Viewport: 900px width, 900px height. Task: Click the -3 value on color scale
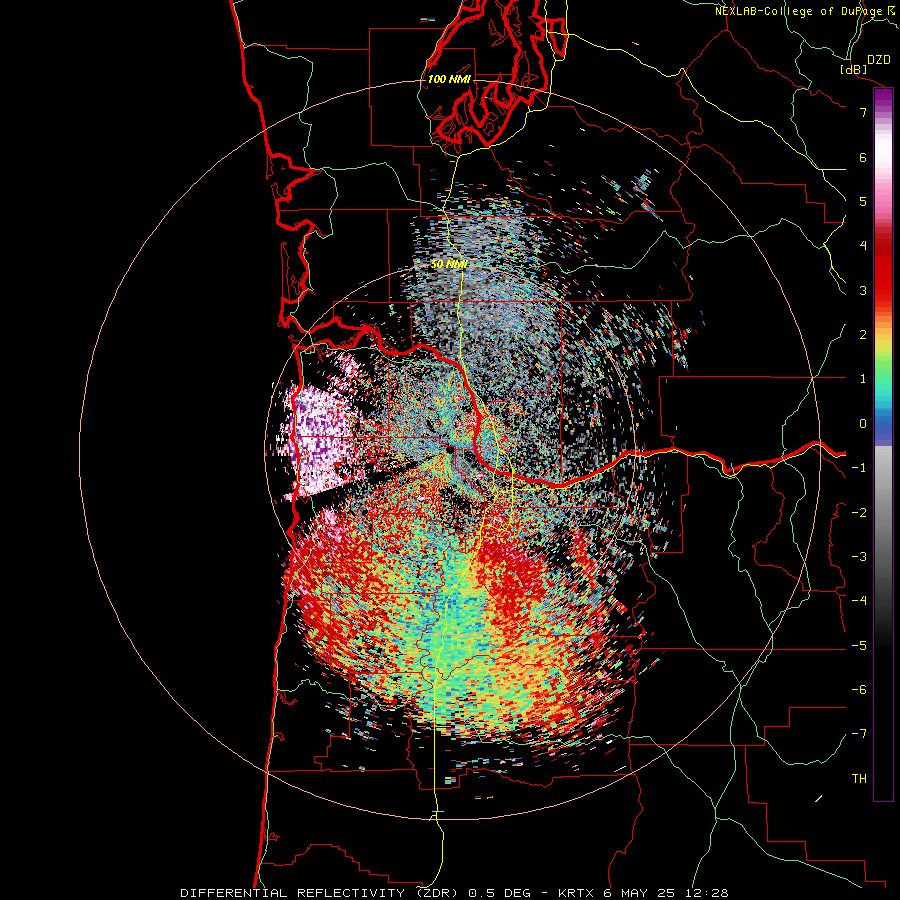859,556
